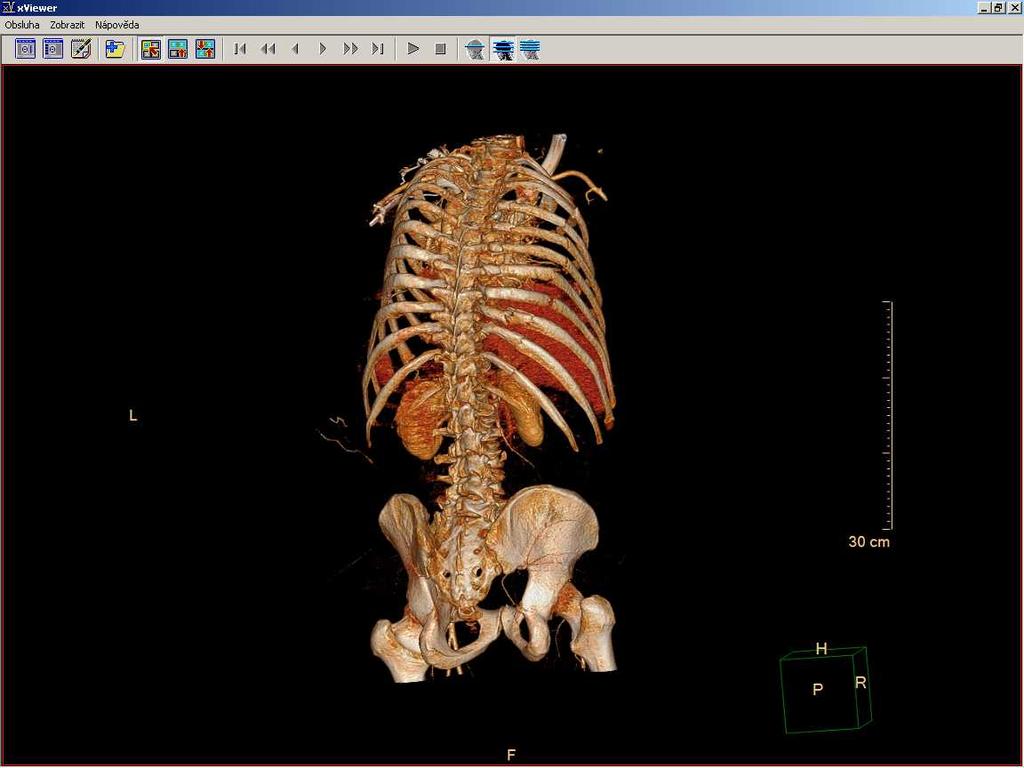
Task: Click the '30 cm' scale label
Action: [869, 542]
